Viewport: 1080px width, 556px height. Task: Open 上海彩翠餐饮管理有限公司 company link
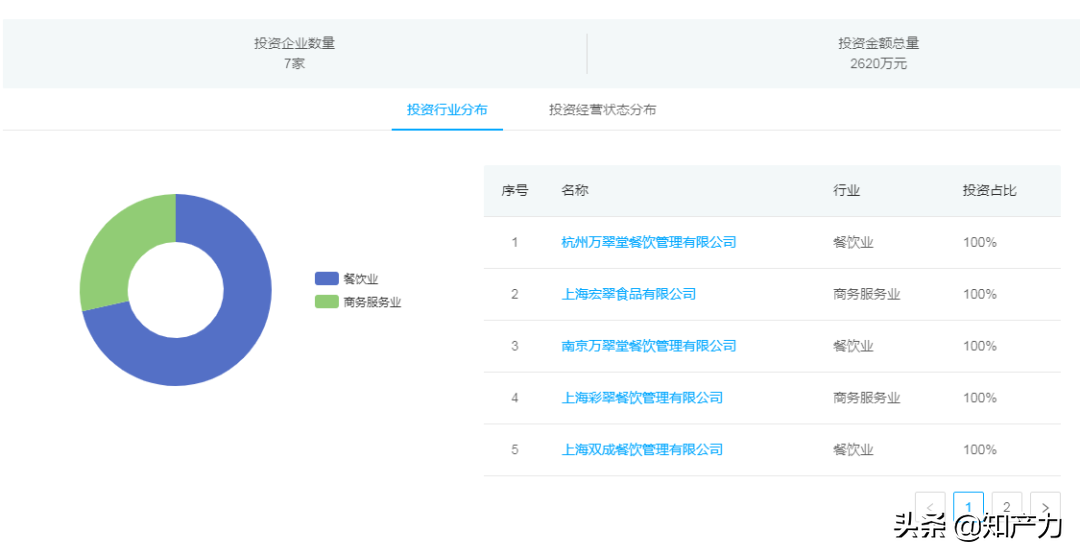point(642,398)
